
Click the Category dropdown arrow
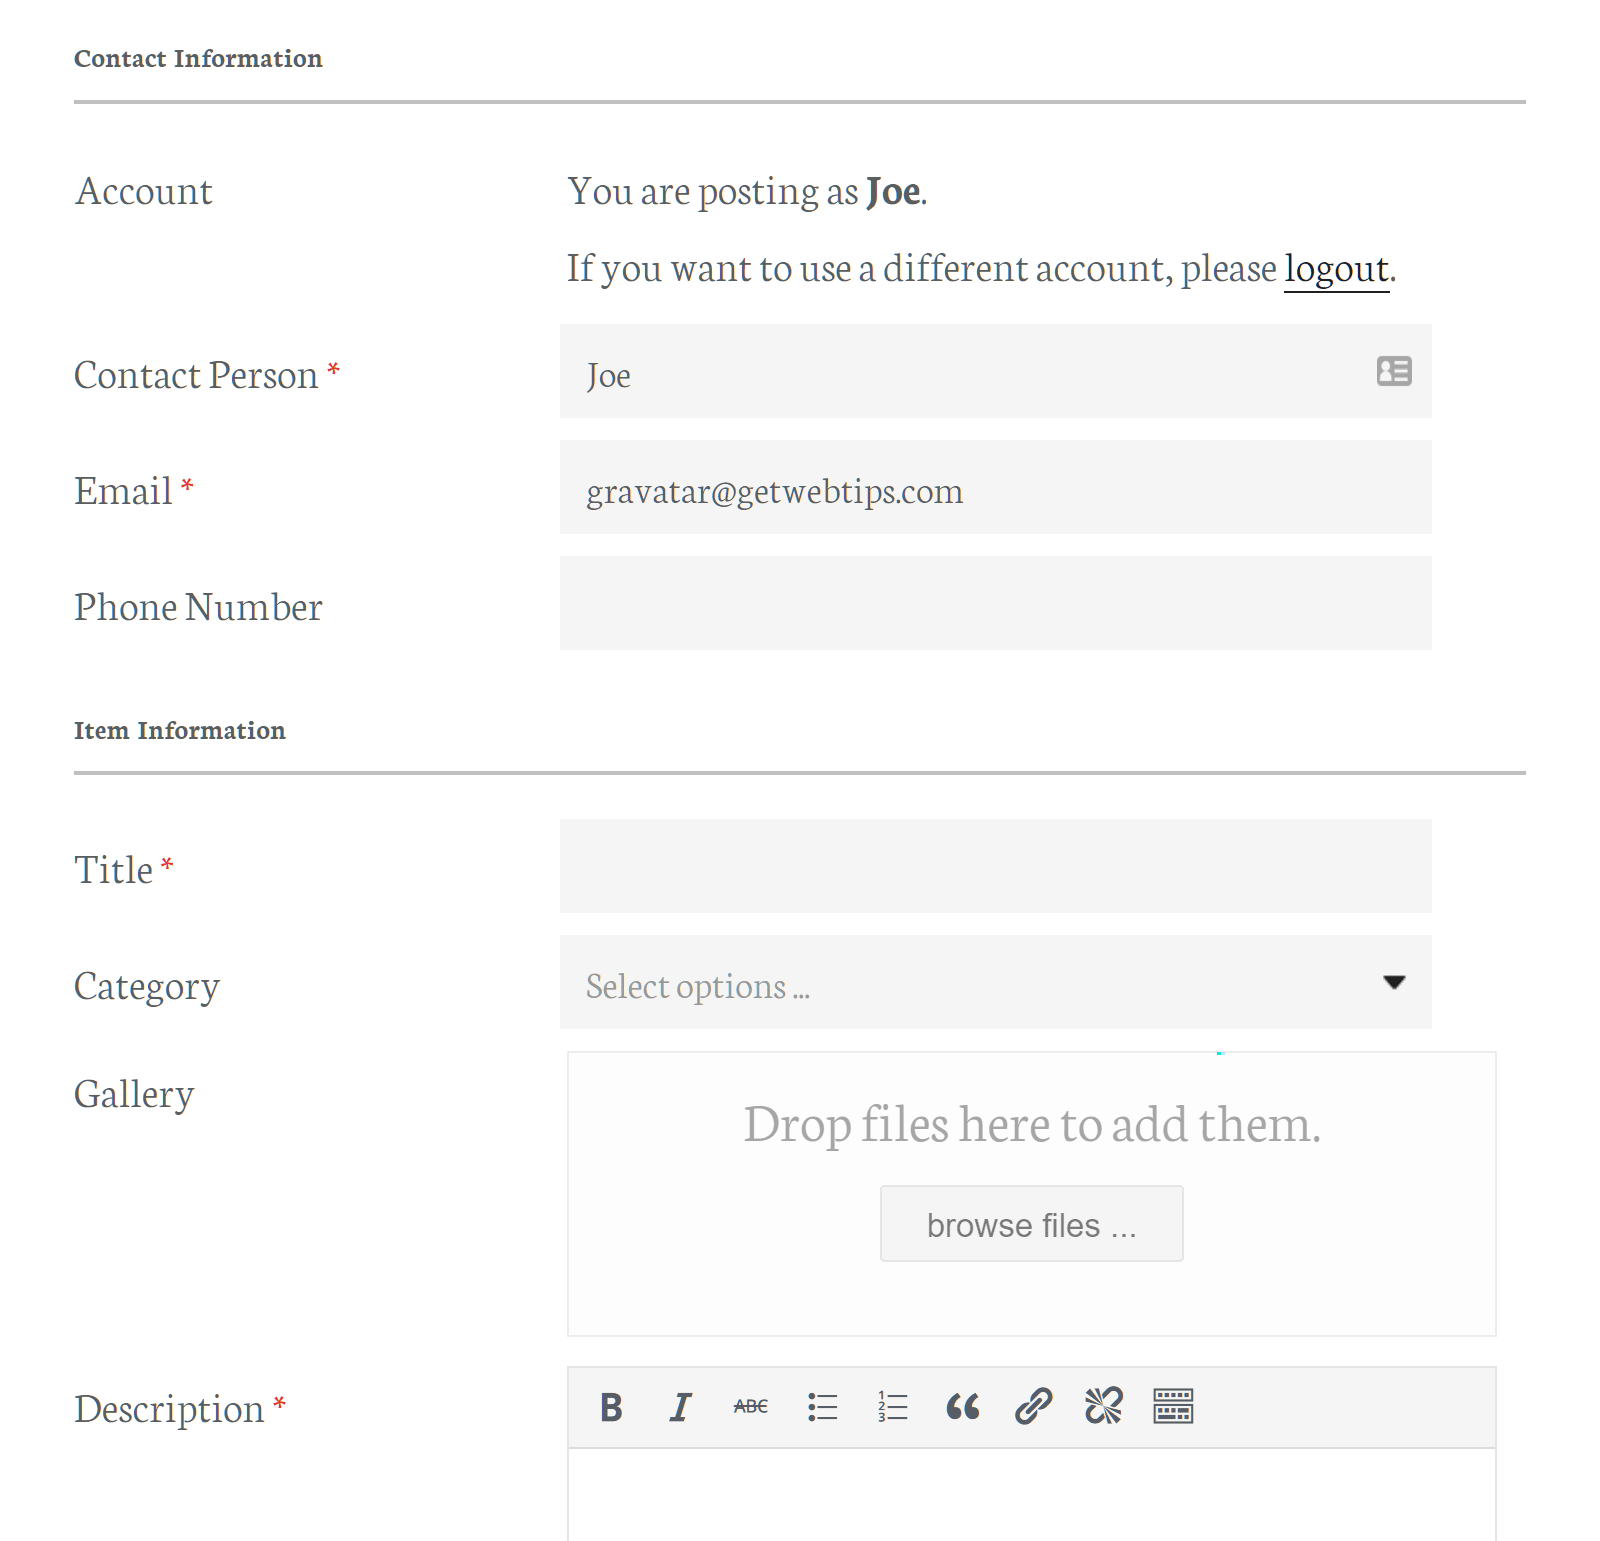(x=1394, y=982)
